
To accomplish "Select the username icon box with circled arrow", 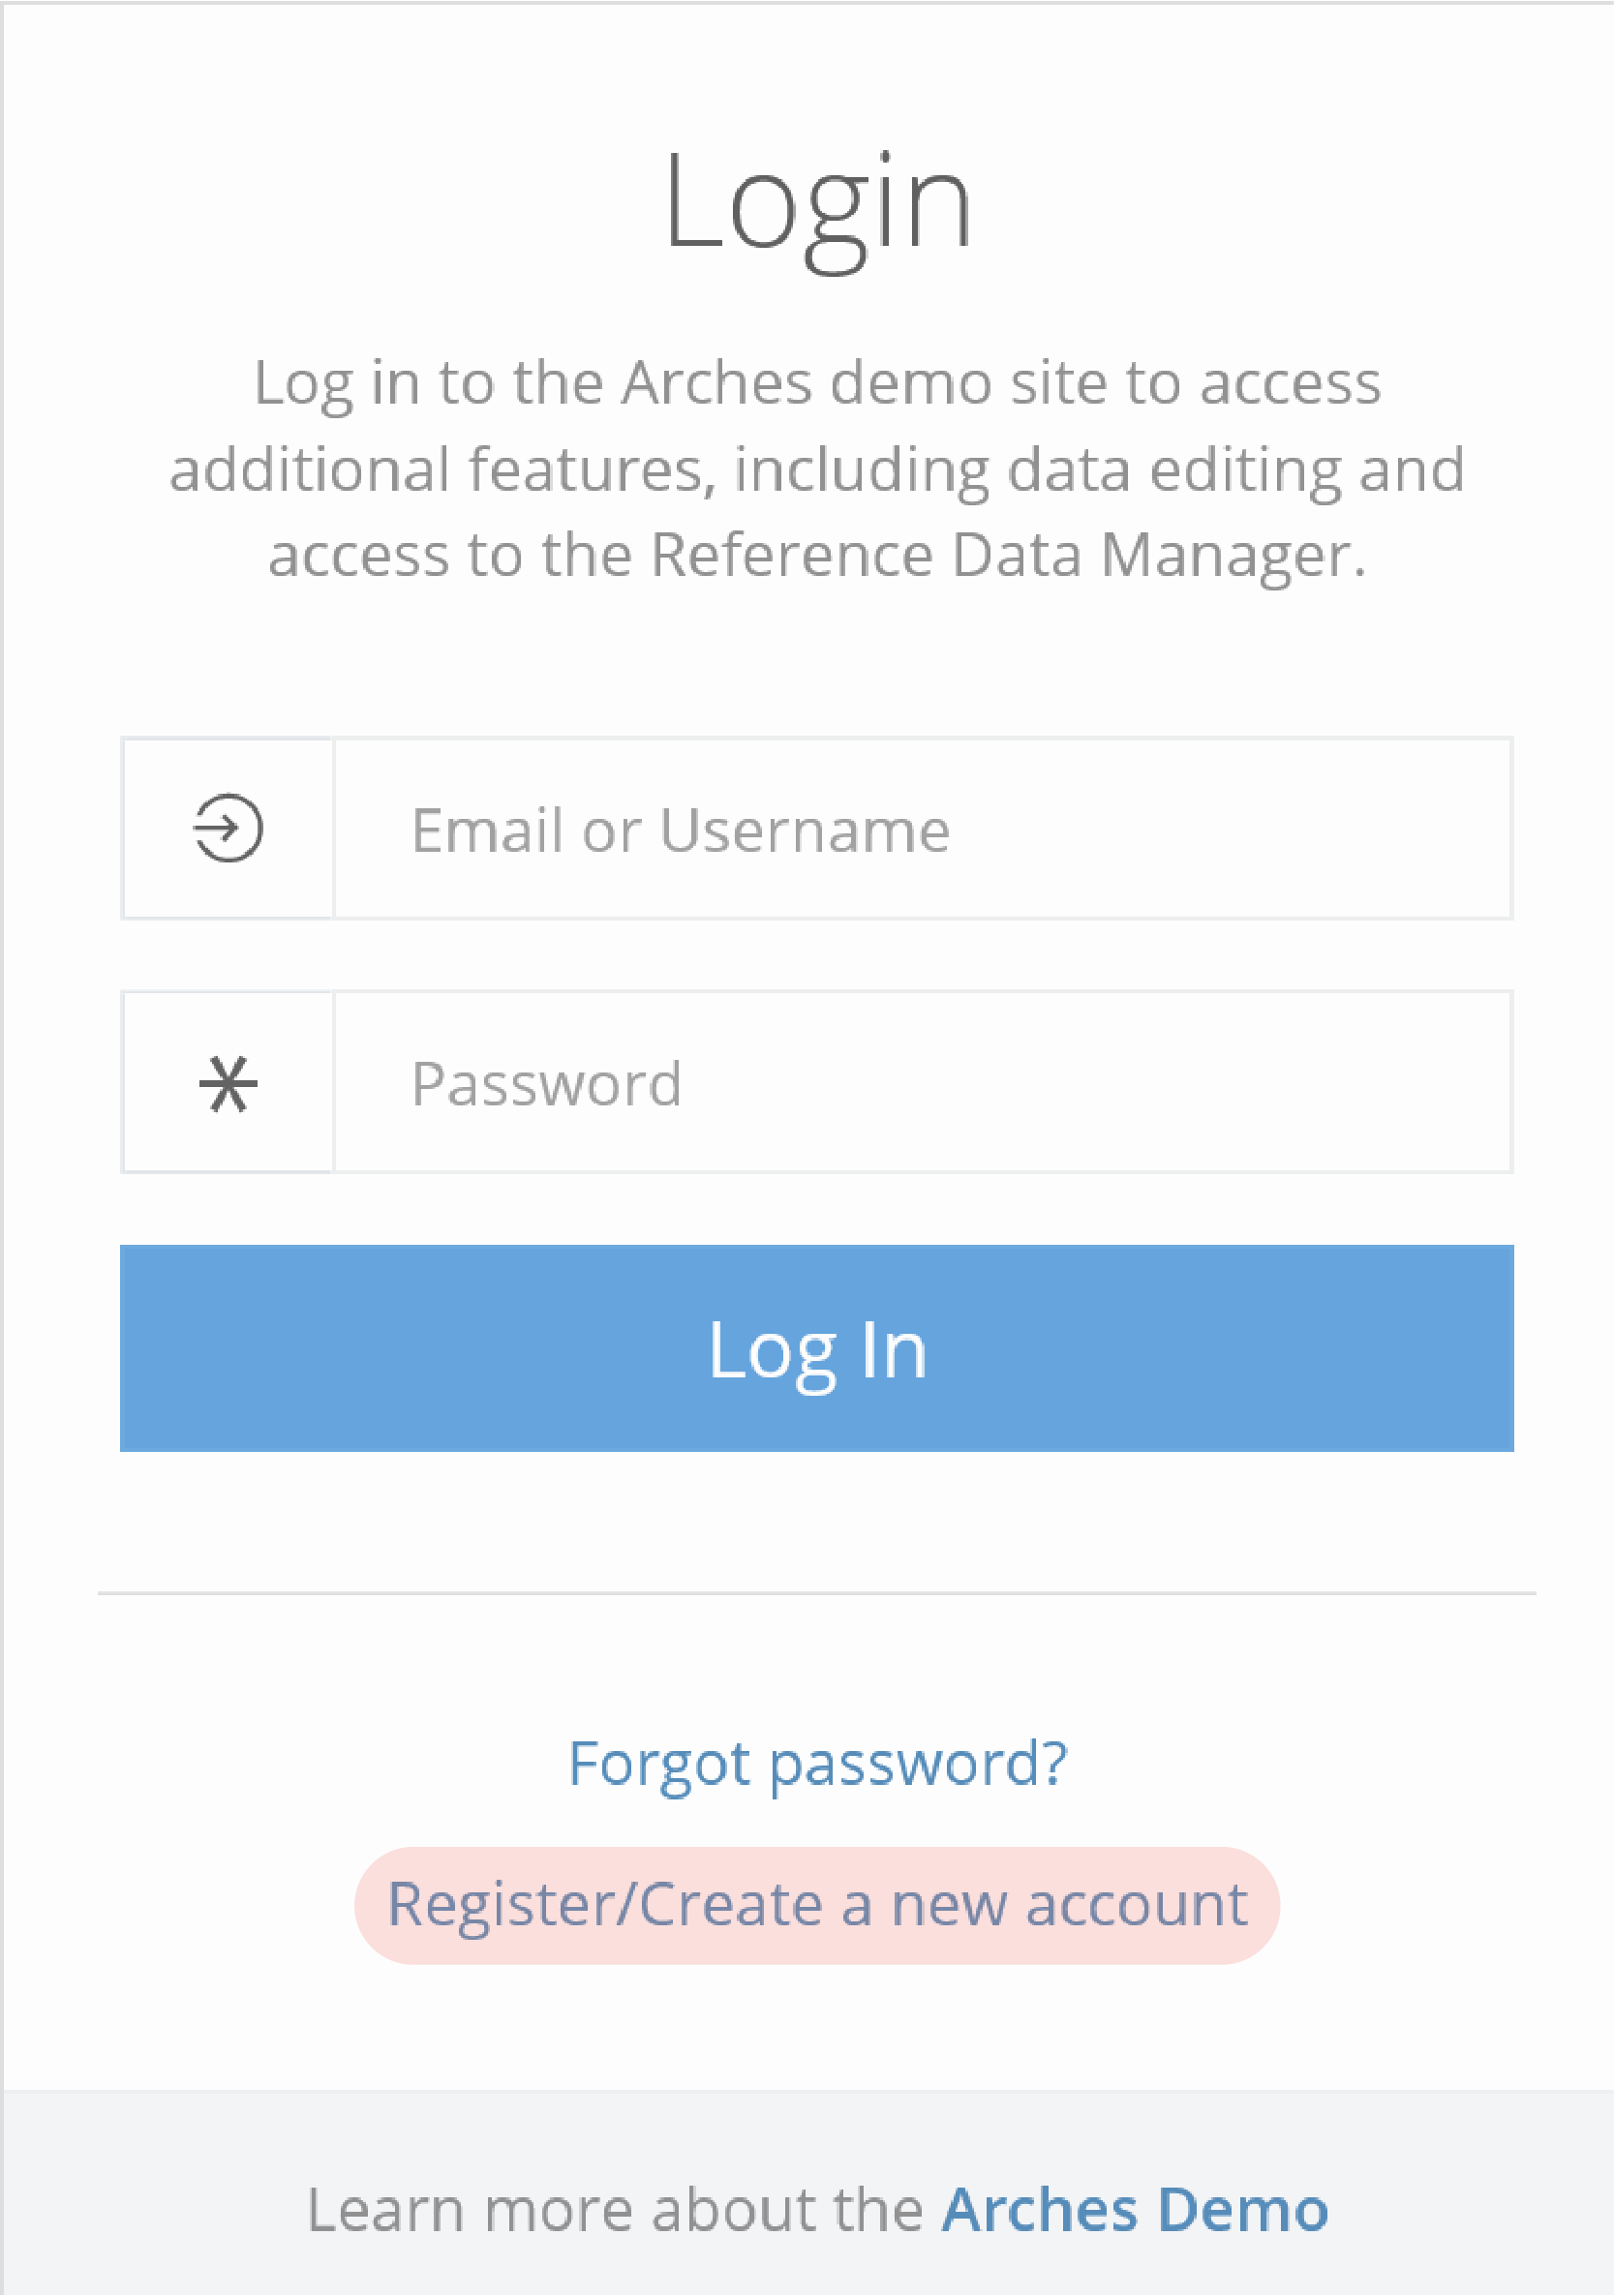I will (227, 829).
